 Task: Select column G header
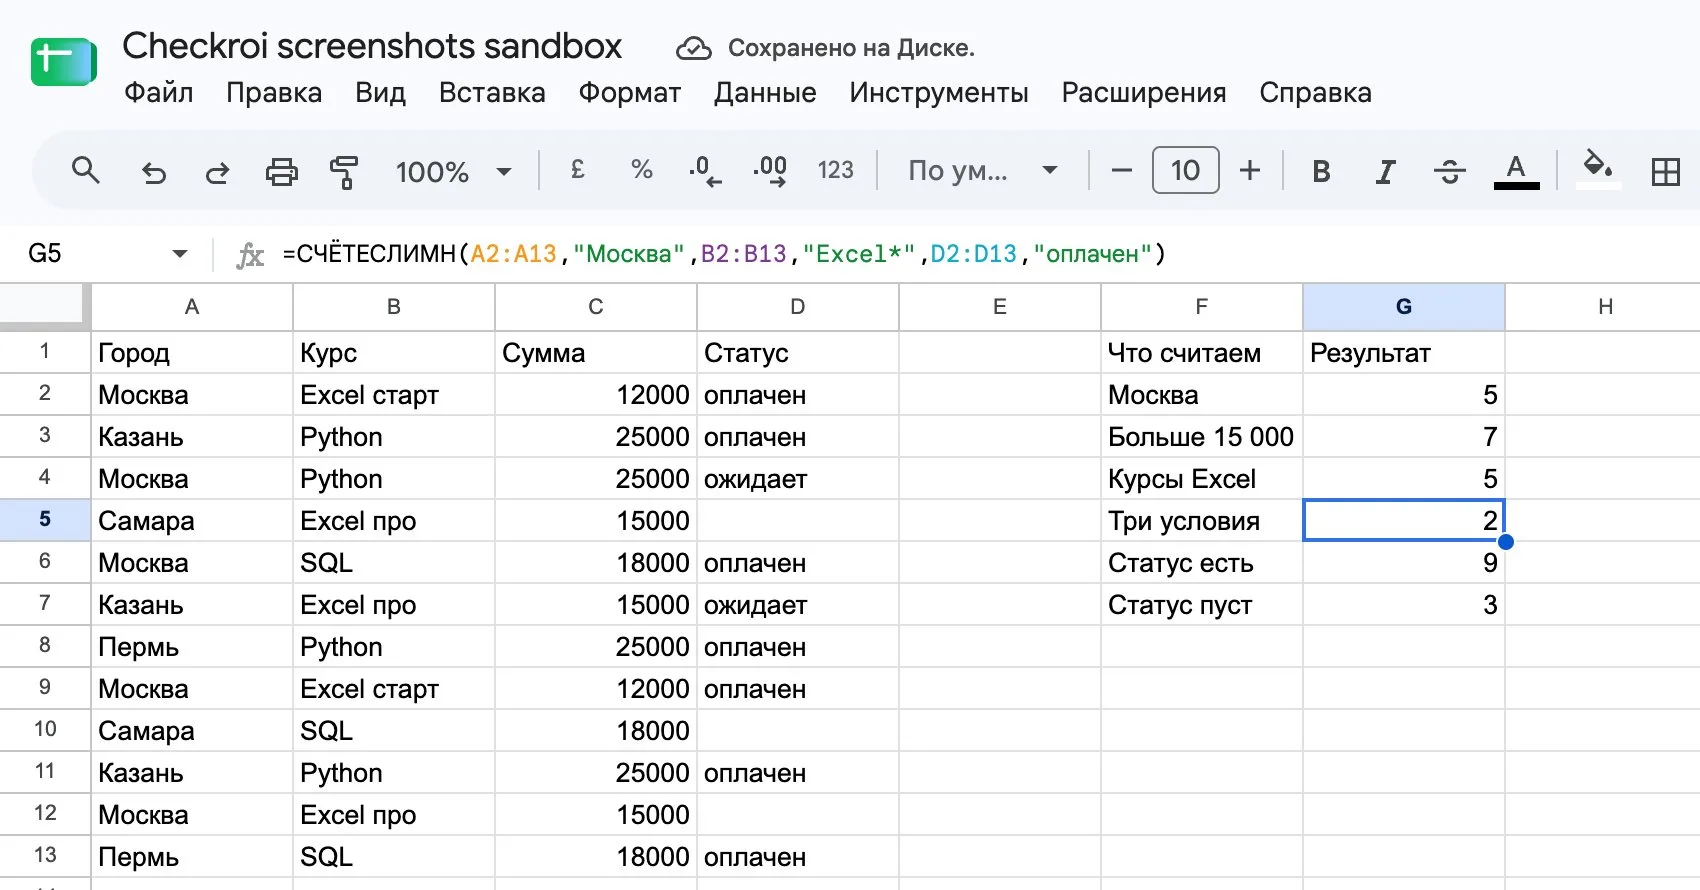(x=1404, y=307)
